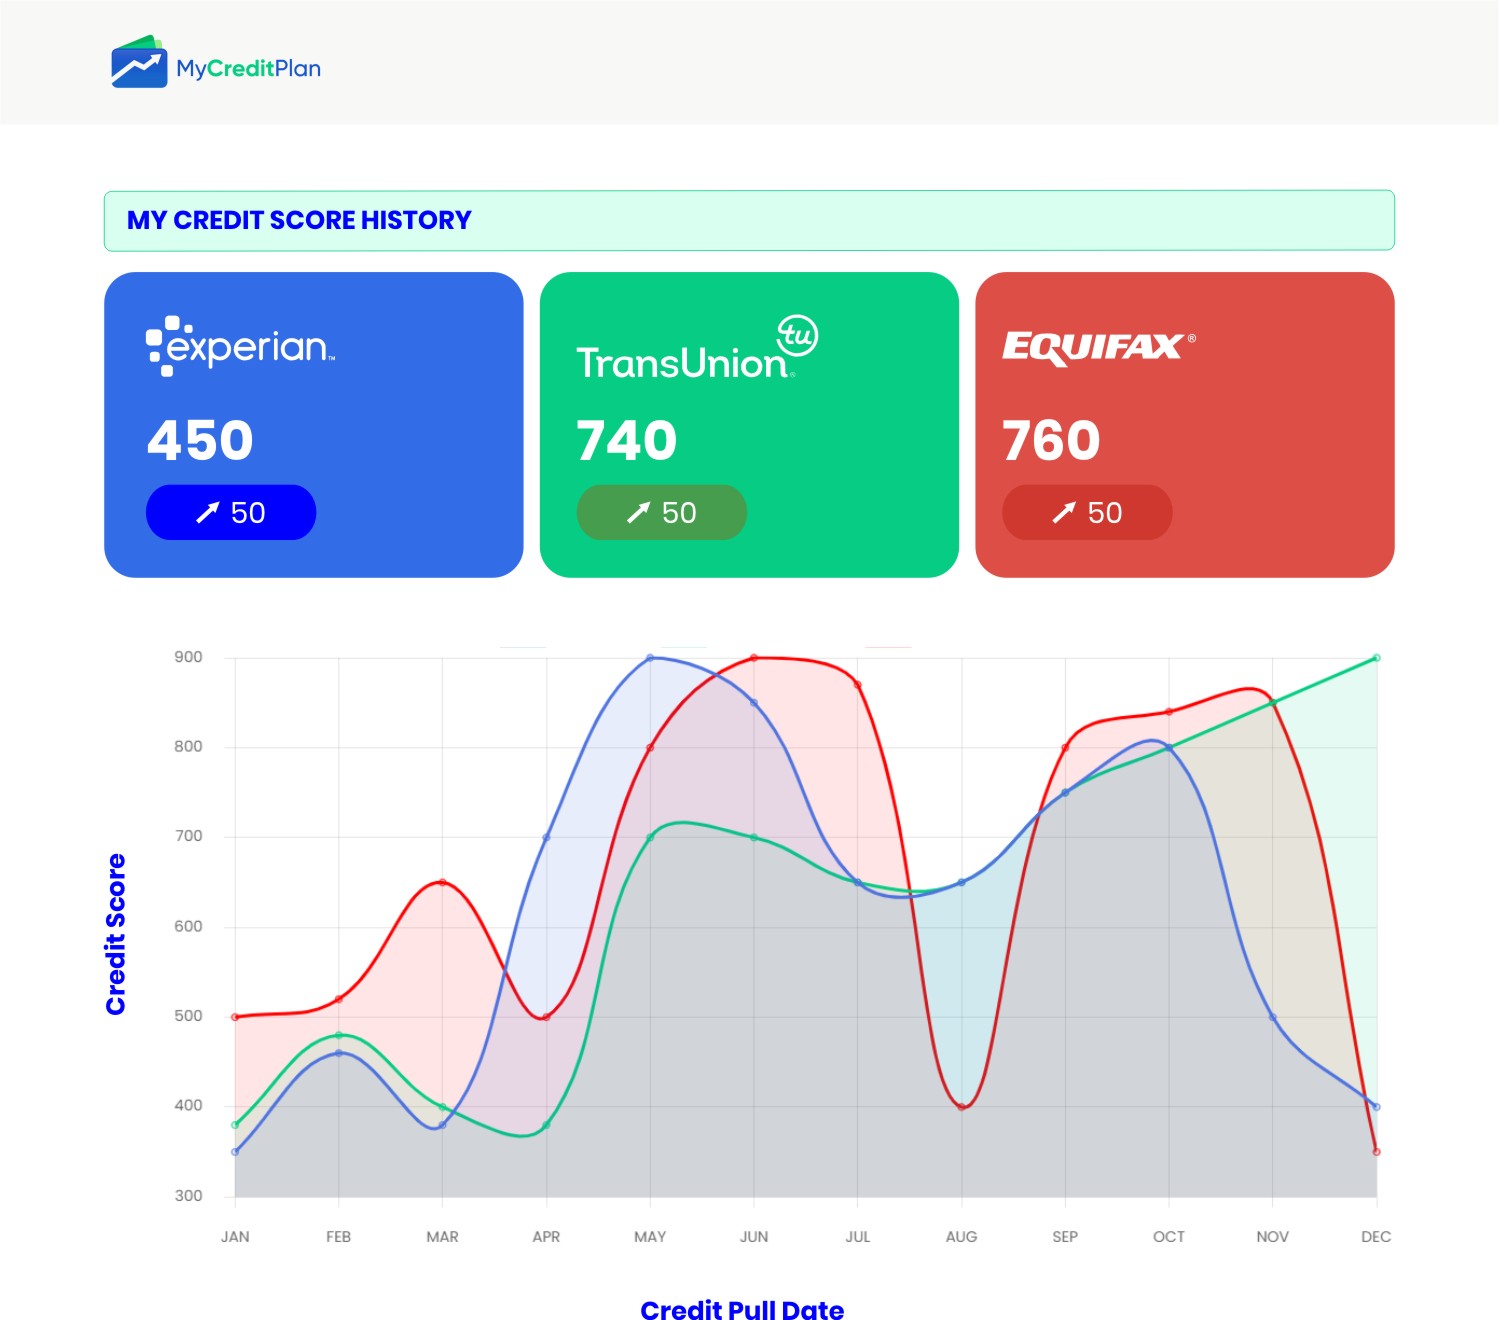The image size is (1499, 1320).
Task: Click the AUG month label
Action: click(x=962, y=1237)
